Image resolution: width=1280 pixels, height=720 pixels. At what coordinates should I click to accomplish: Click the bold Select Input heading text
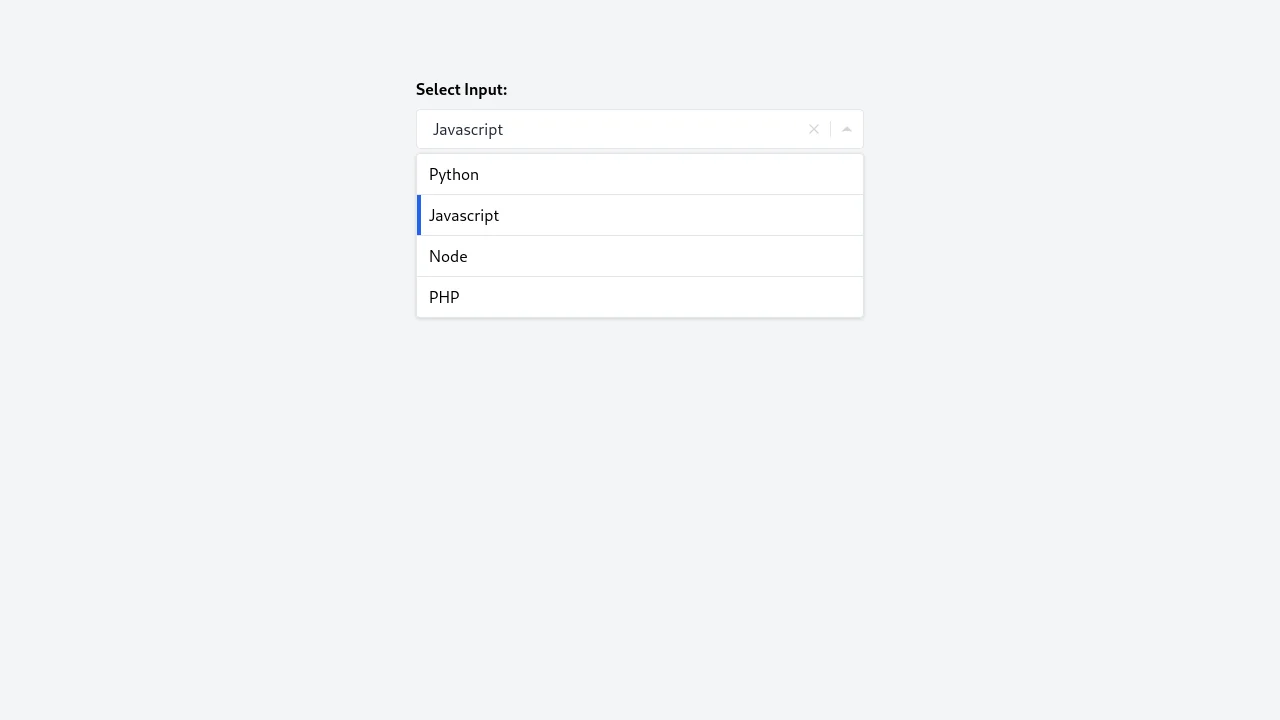[461, 89]
